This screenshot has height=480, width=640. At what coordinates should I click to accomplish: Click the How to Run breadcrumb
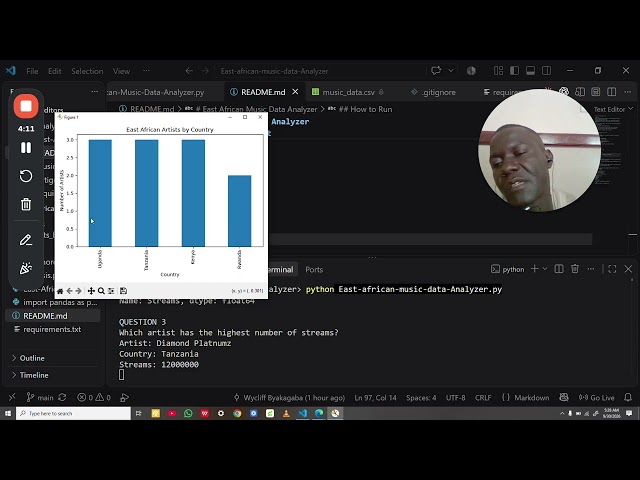tap(366, 109)
